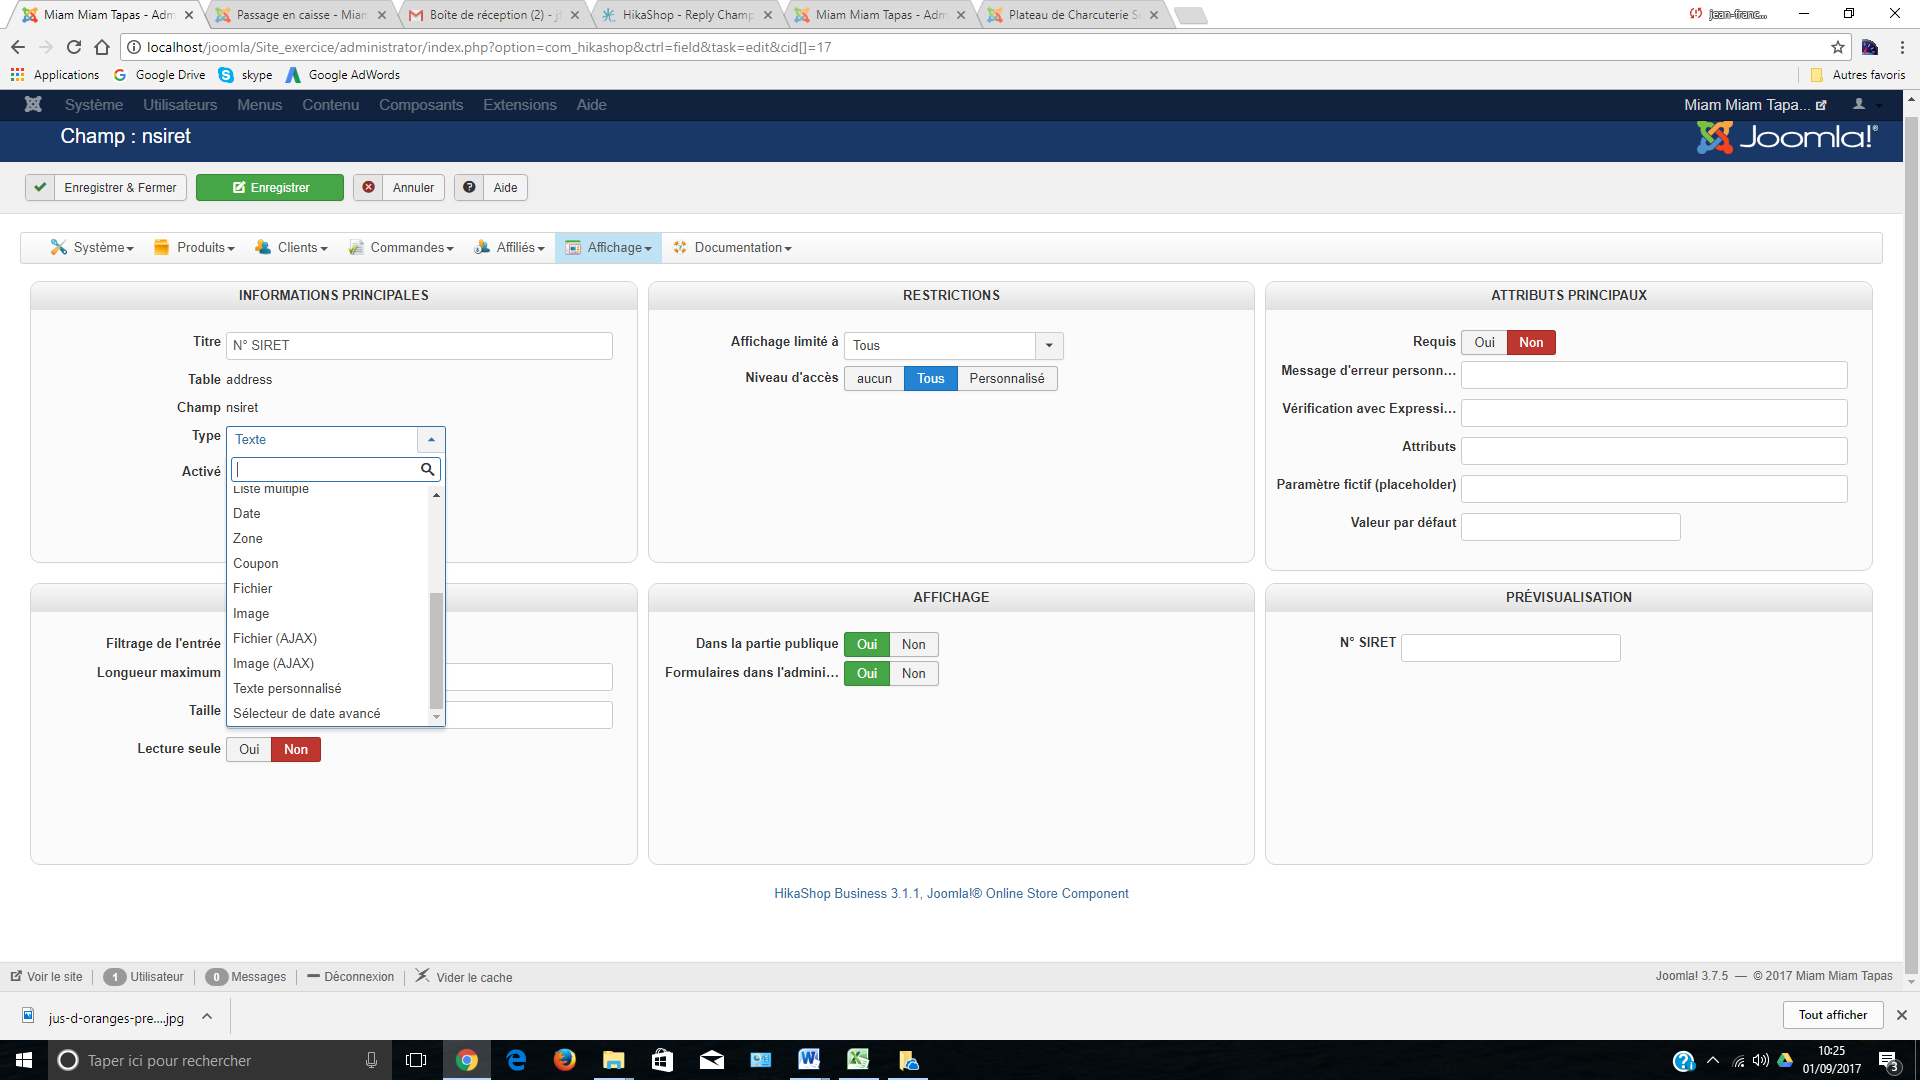Click the red Annuler cancel icon

(x=369, y=188)
